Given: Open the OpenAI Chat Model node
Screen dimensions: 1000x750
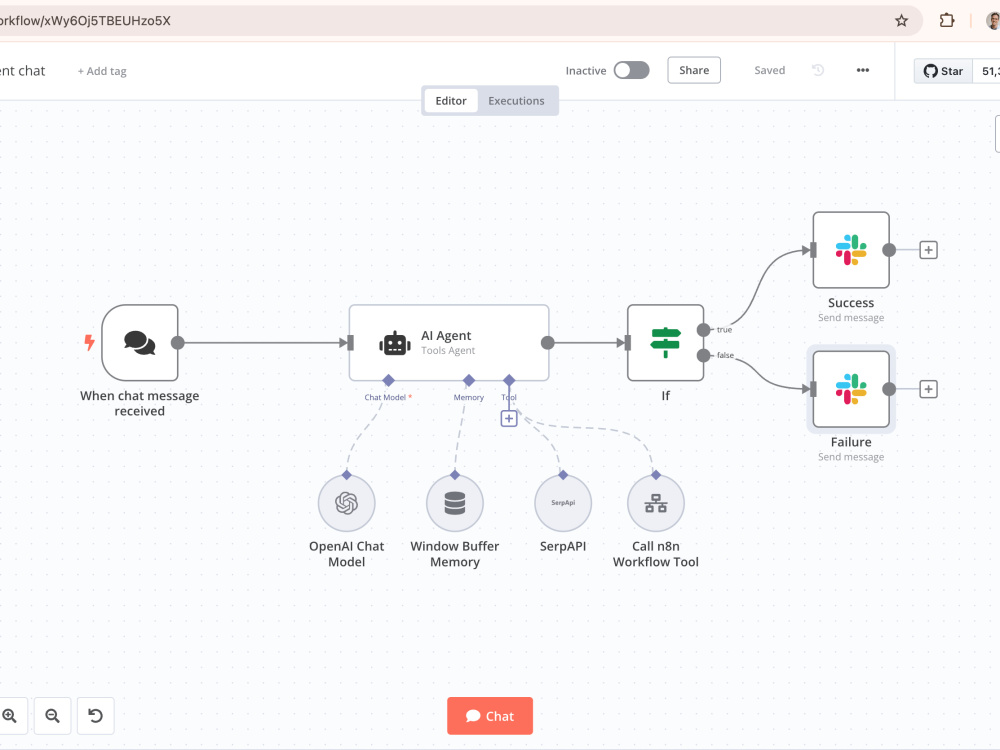Looking at the screenshot, I should coord(346,503).
